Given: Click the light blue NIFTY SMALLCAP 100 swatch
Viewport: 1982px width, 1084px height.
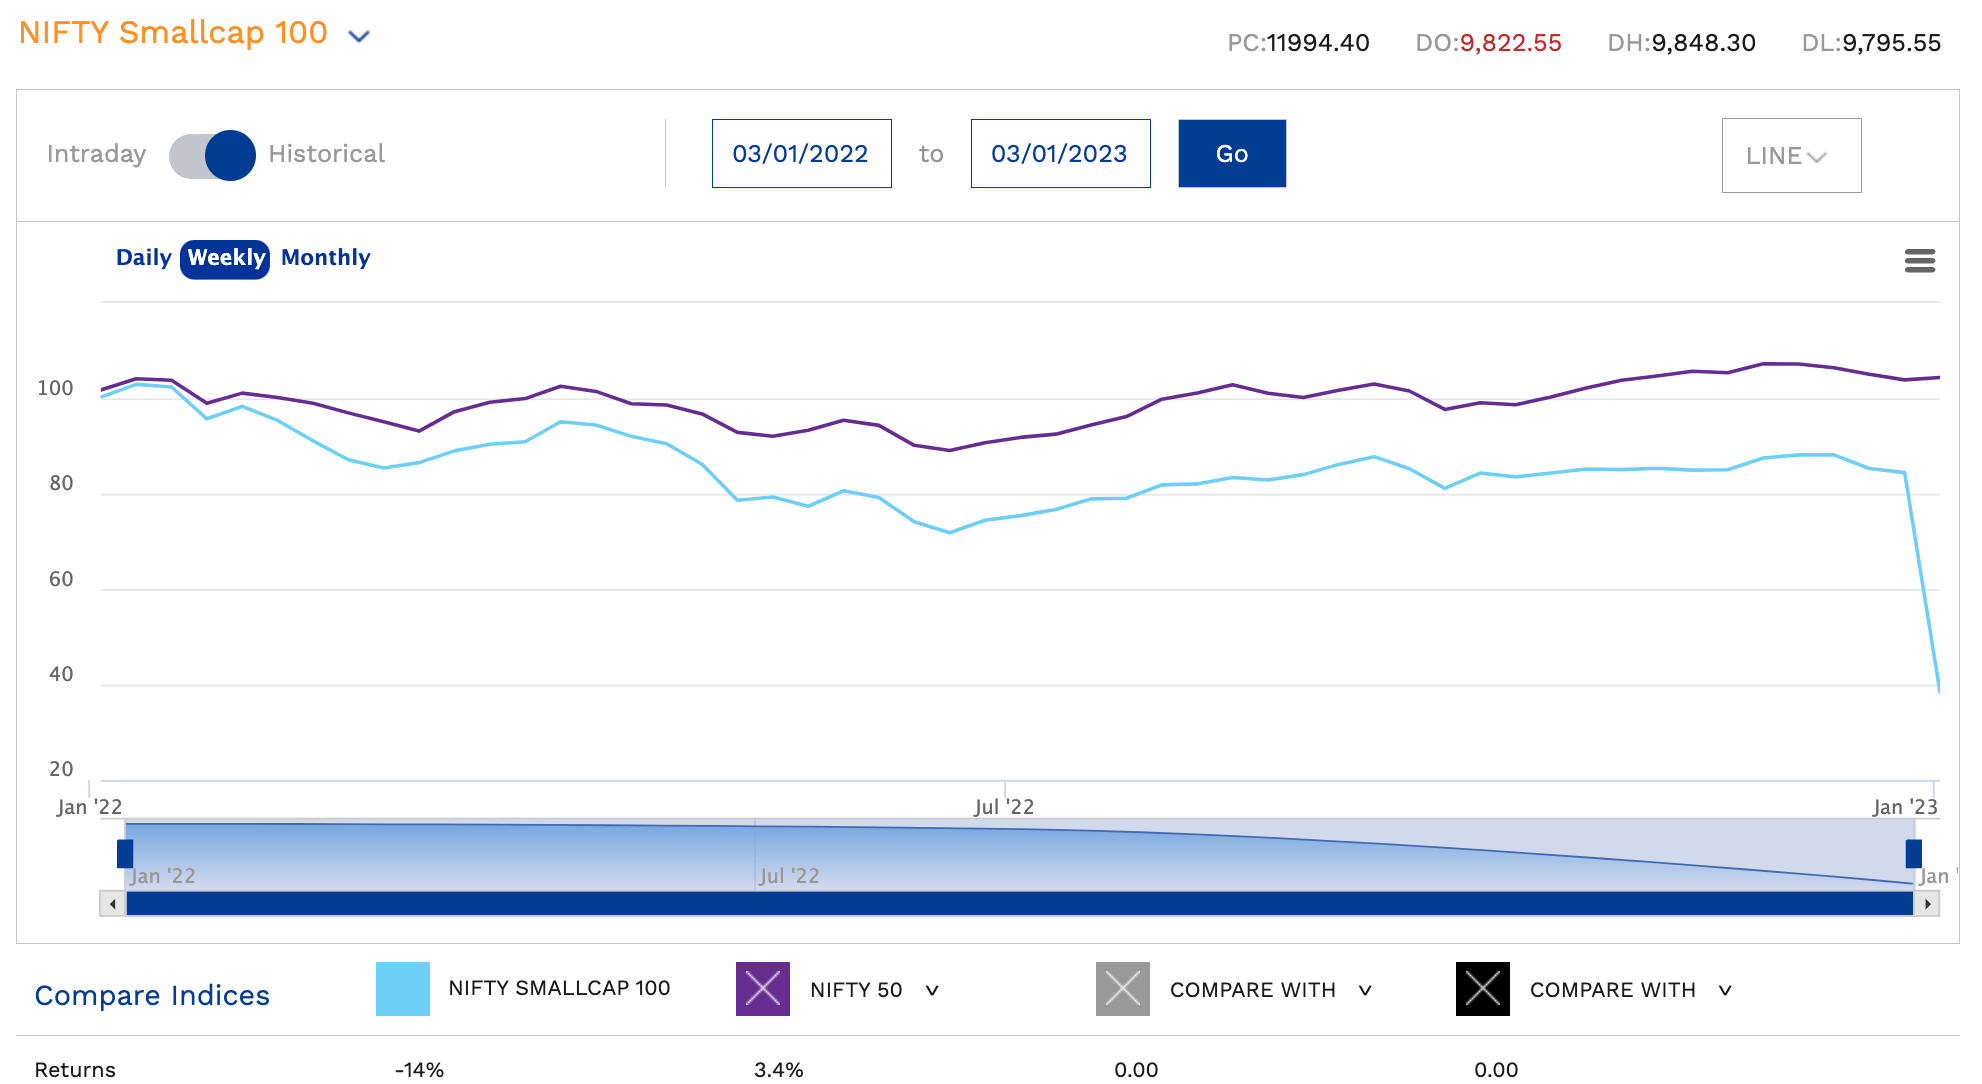Looking at the screenshot, I should [403, 989].
